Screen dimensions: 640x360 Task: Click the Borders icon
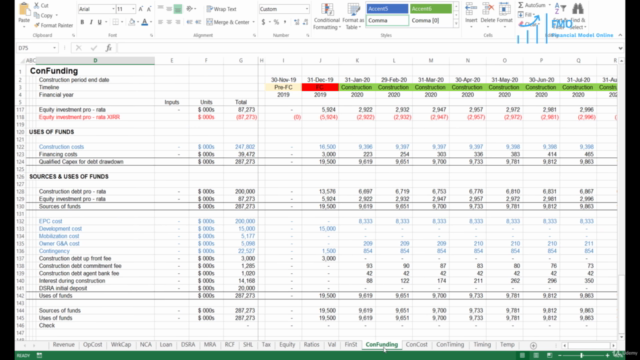(x=116, y=22)
